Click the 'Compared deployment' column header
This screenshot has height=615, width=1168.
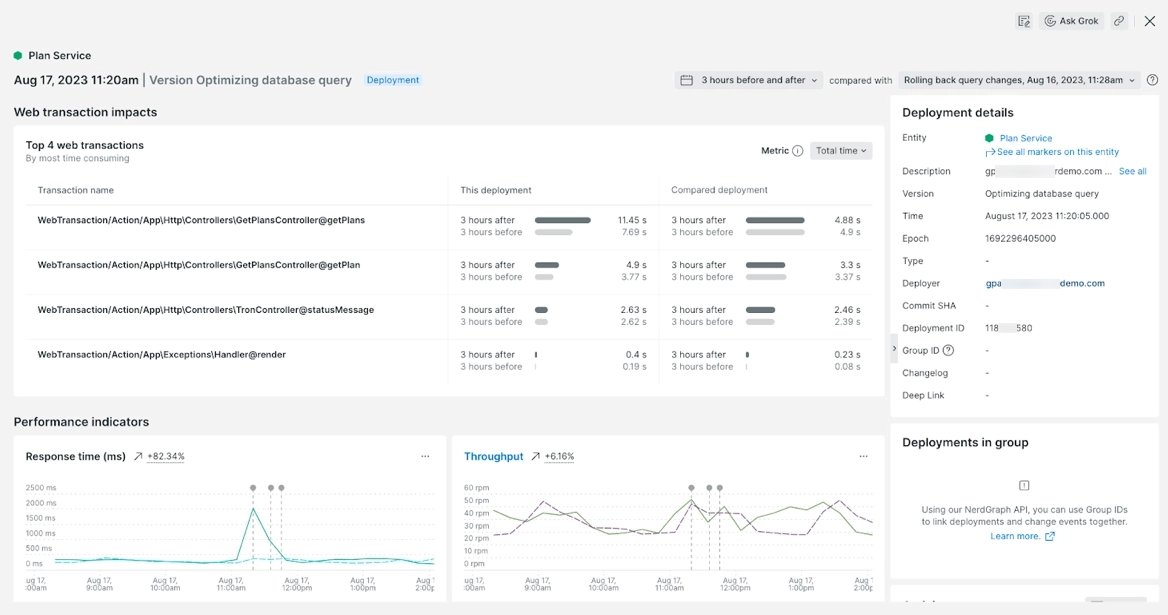[719, 190]
